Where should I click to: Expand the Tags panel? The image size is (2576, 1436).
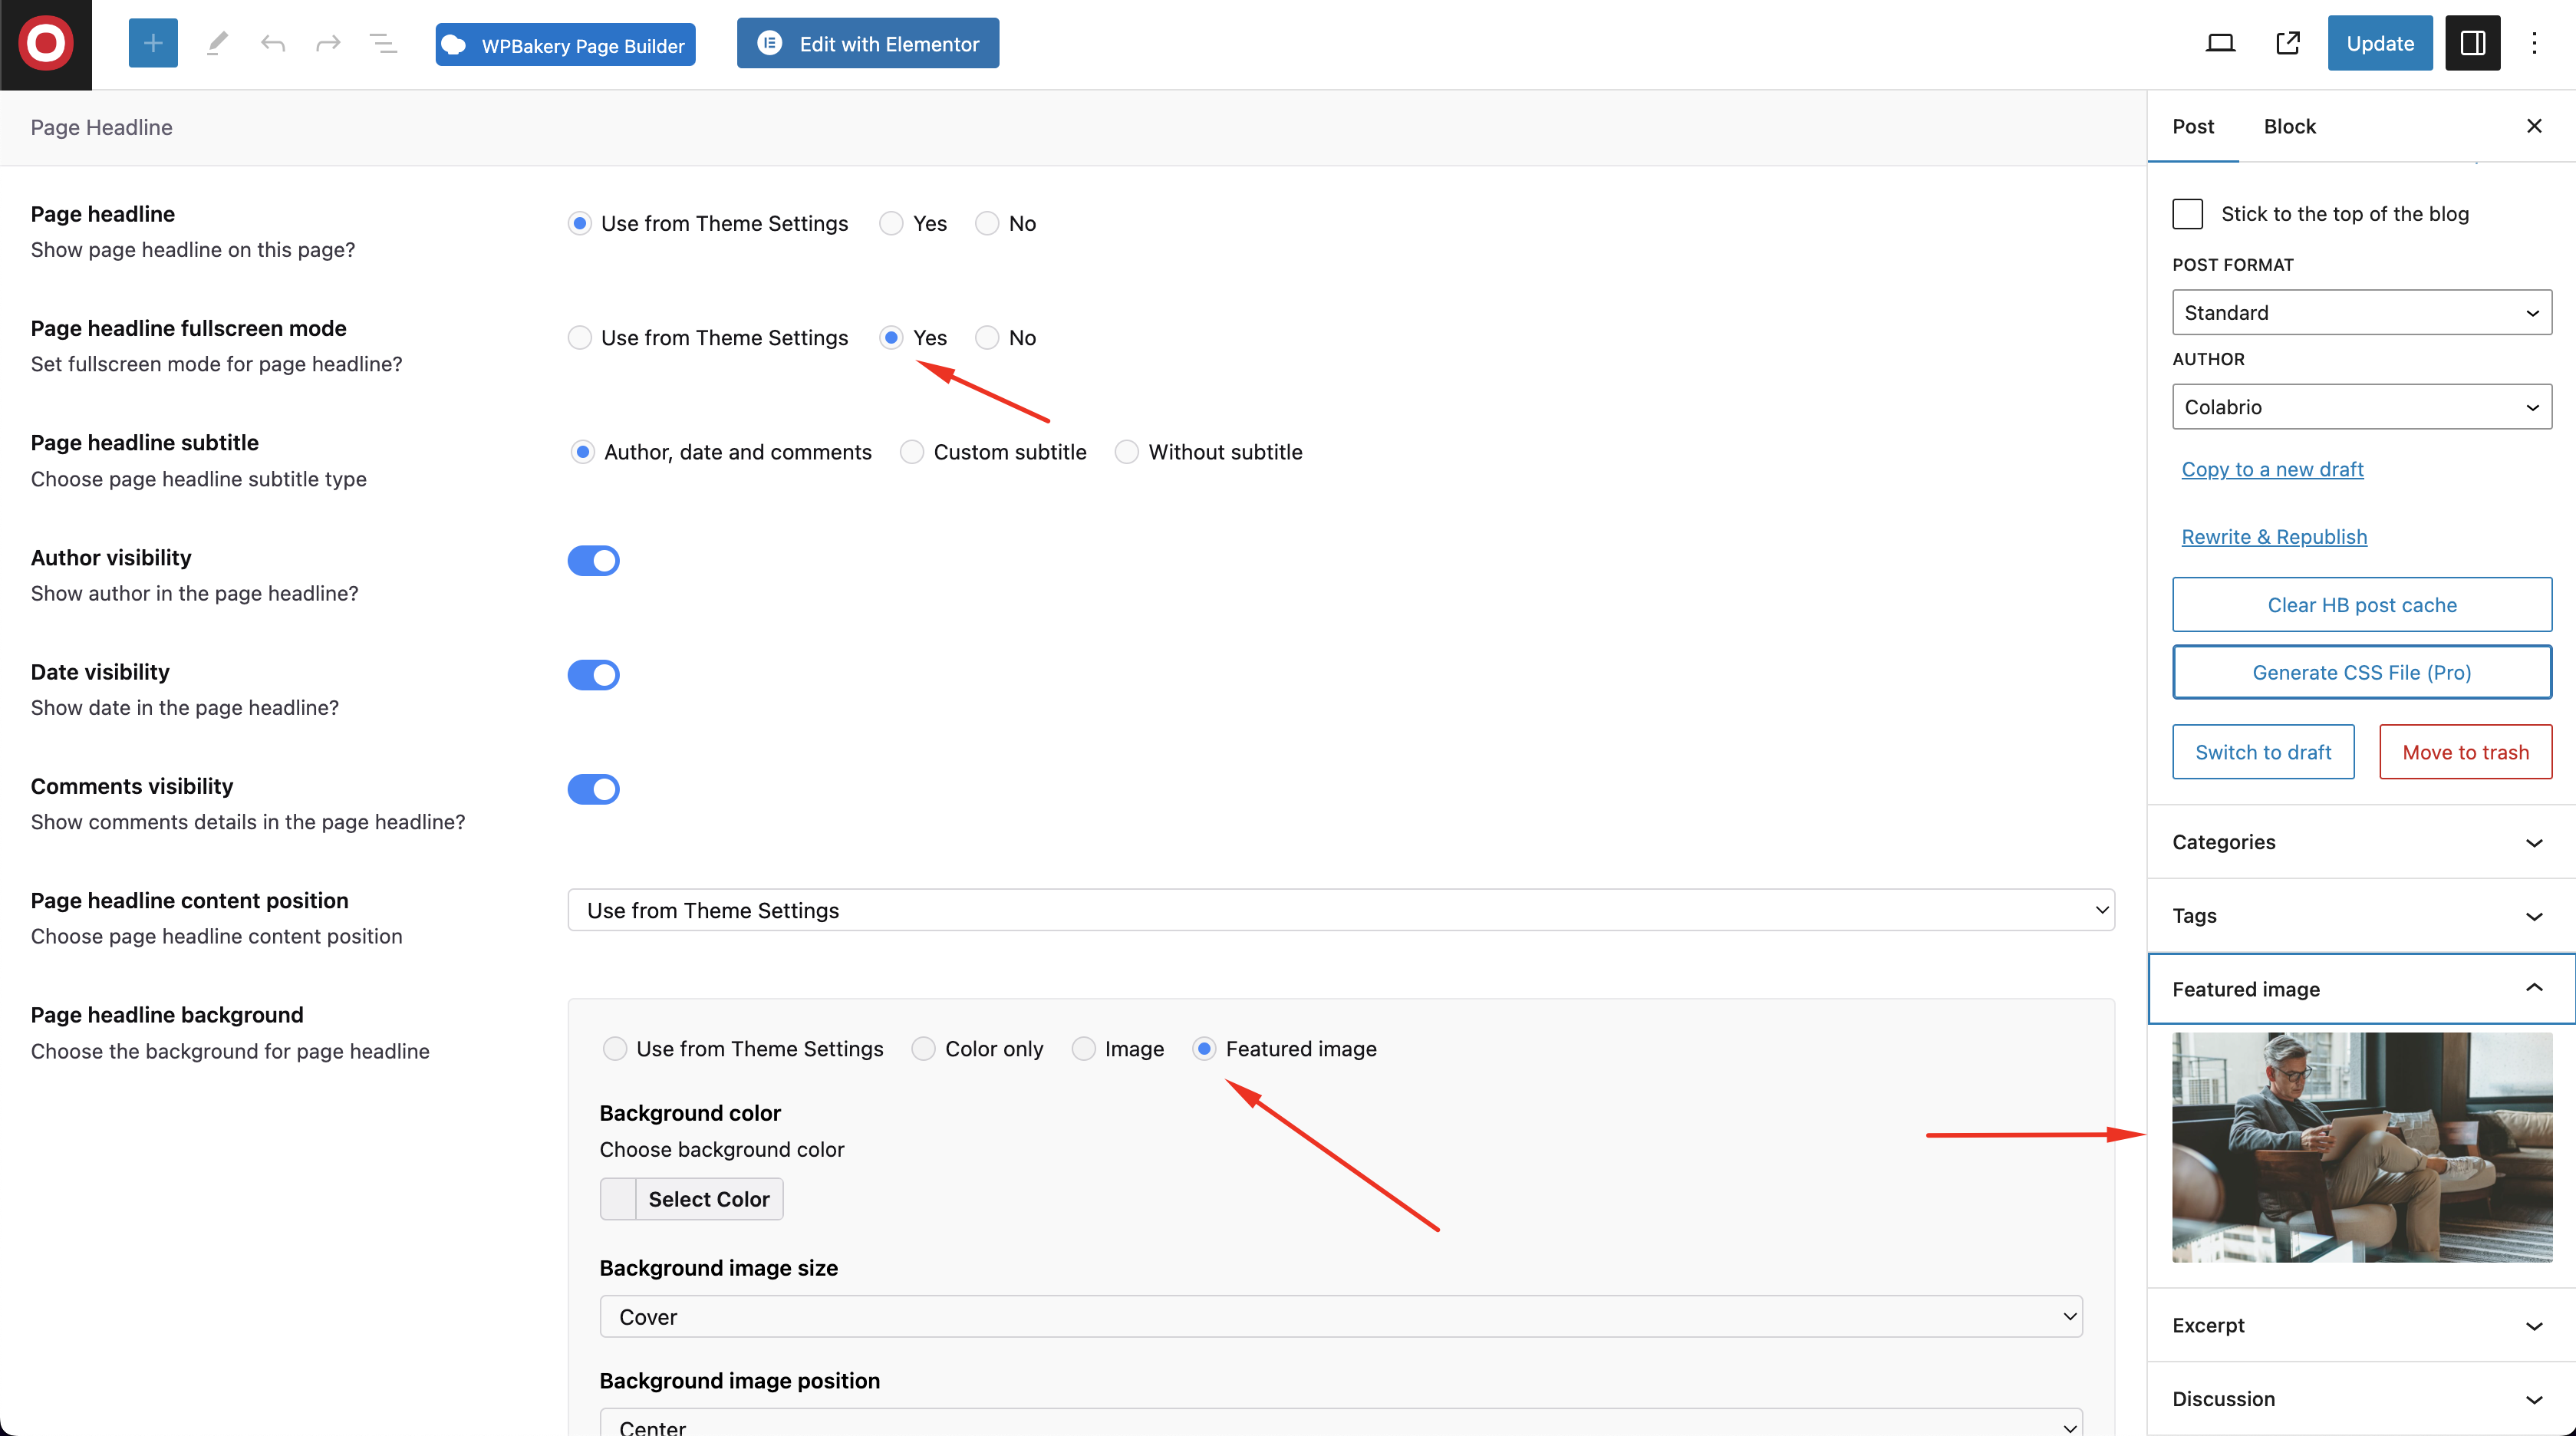point(2361,916)
